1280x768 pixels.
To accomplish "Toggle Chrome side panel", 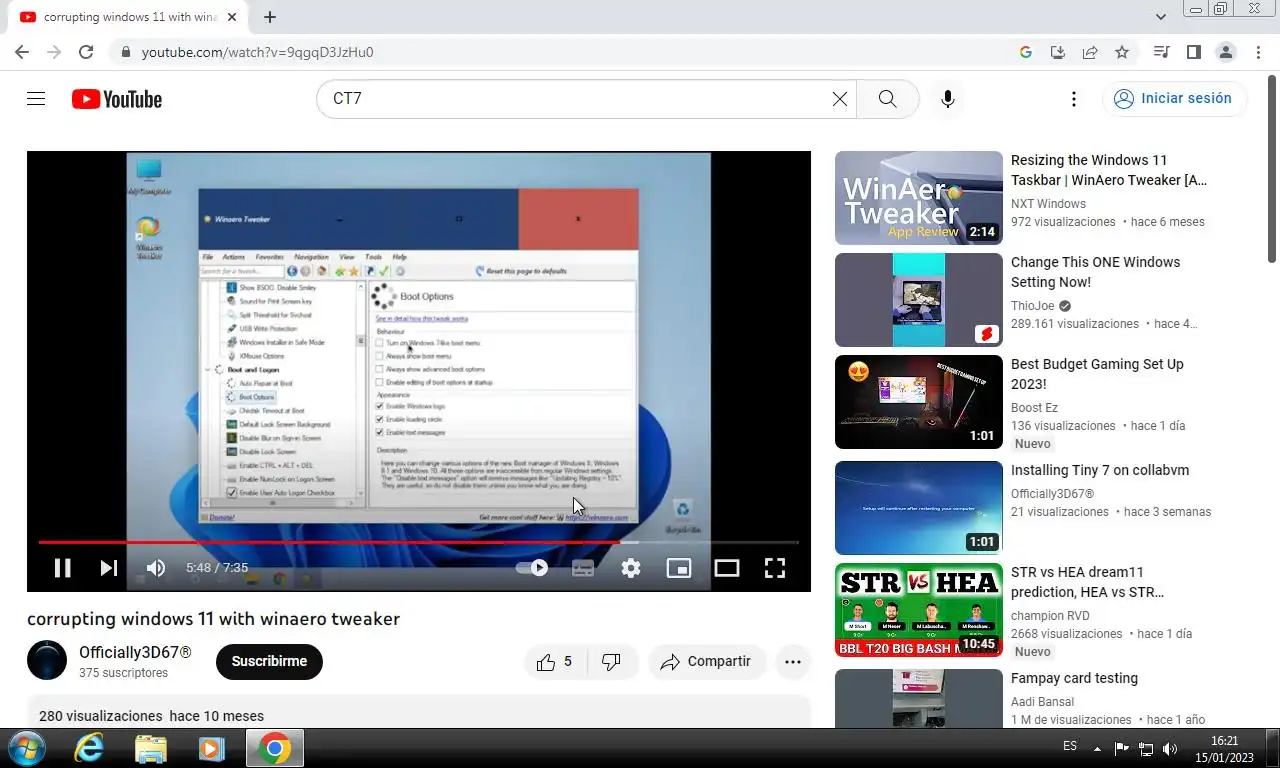I will click(x=1193, y=52).
